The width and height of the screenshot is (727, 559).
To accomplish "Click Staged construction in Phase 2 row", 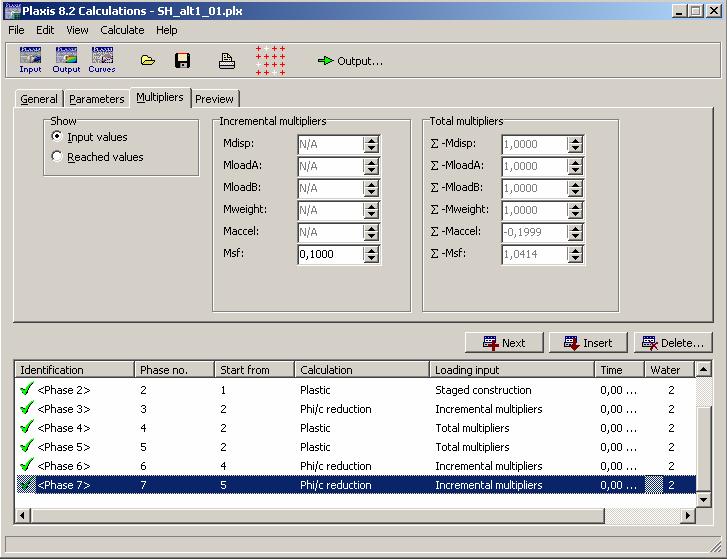I will click(483, 390).
